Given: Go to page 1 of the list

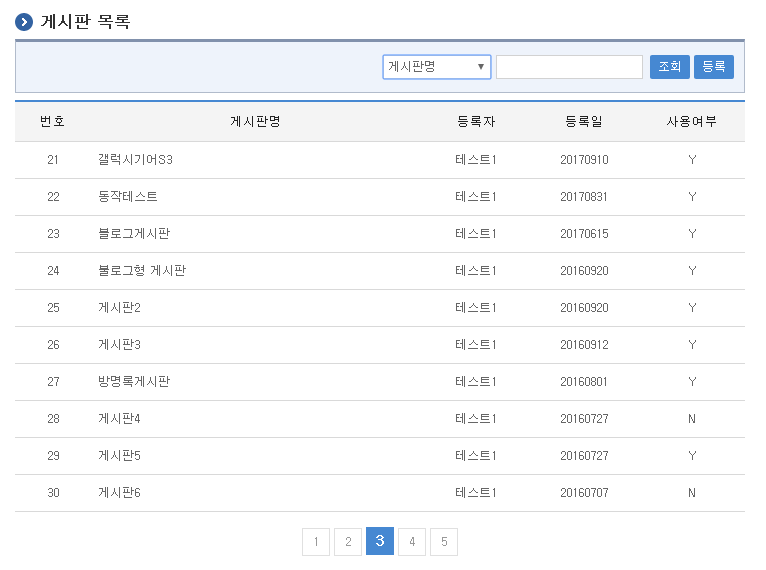Looking at the screenshot, I should [x=316, y=542].
